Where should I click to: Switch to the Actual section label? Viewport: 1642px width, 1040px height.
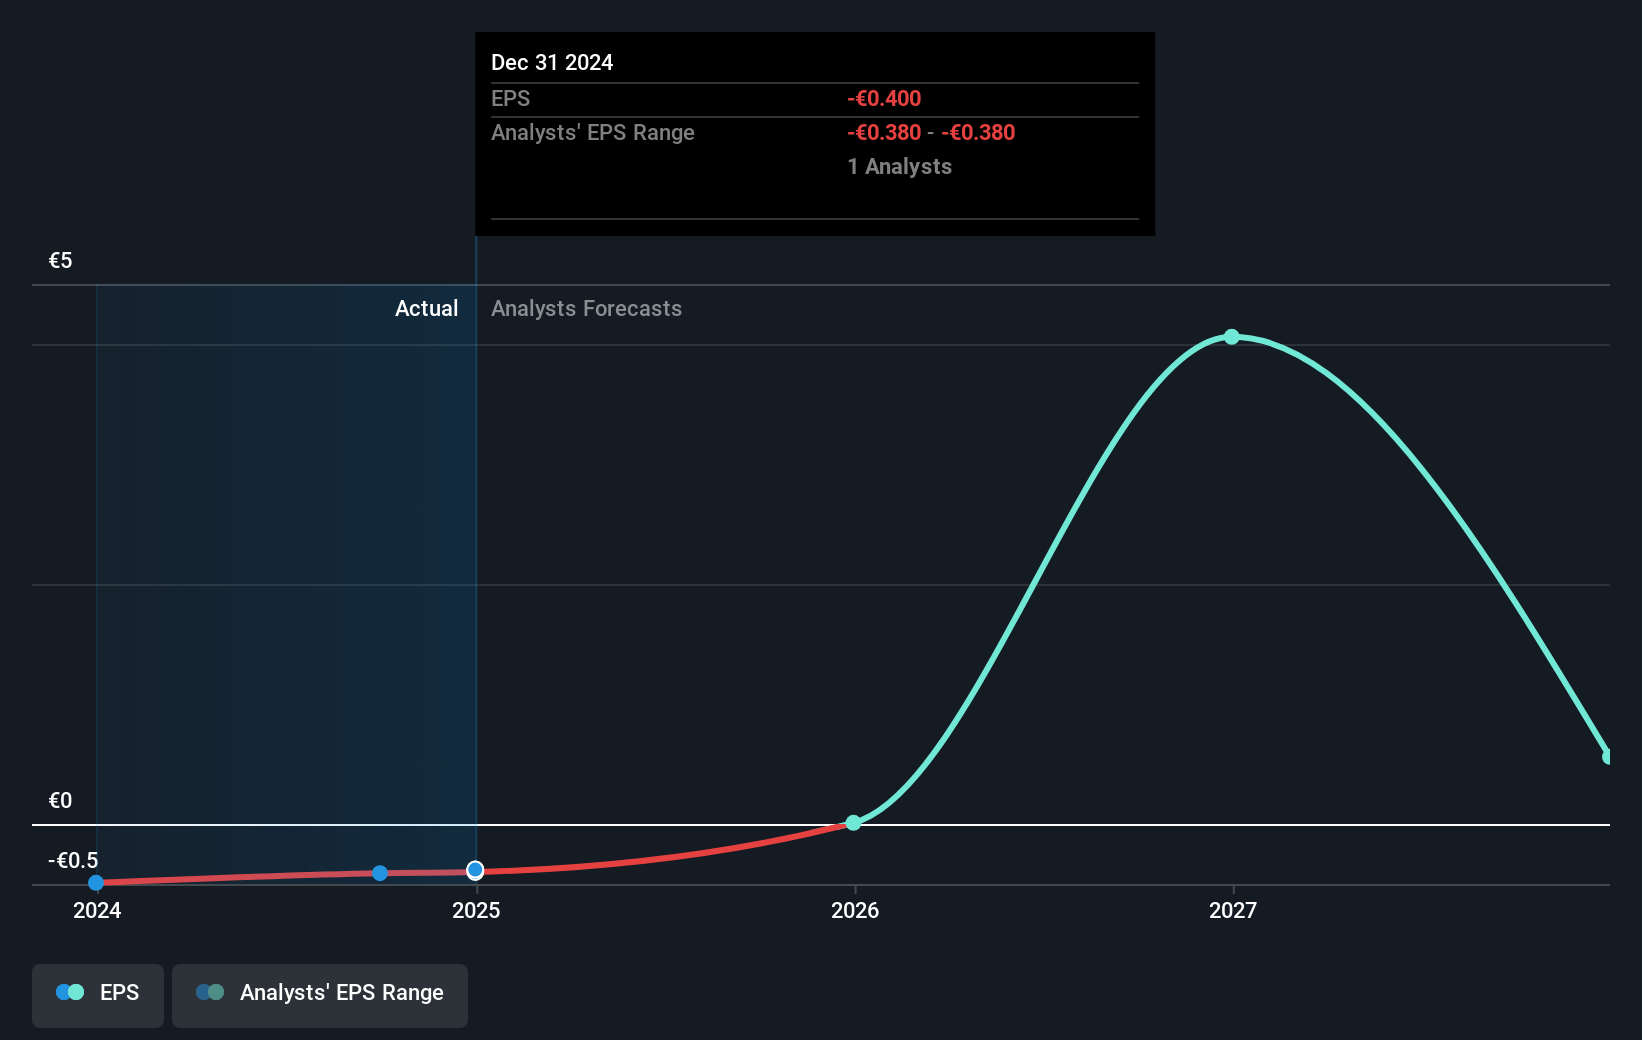(x=426, y=308)
